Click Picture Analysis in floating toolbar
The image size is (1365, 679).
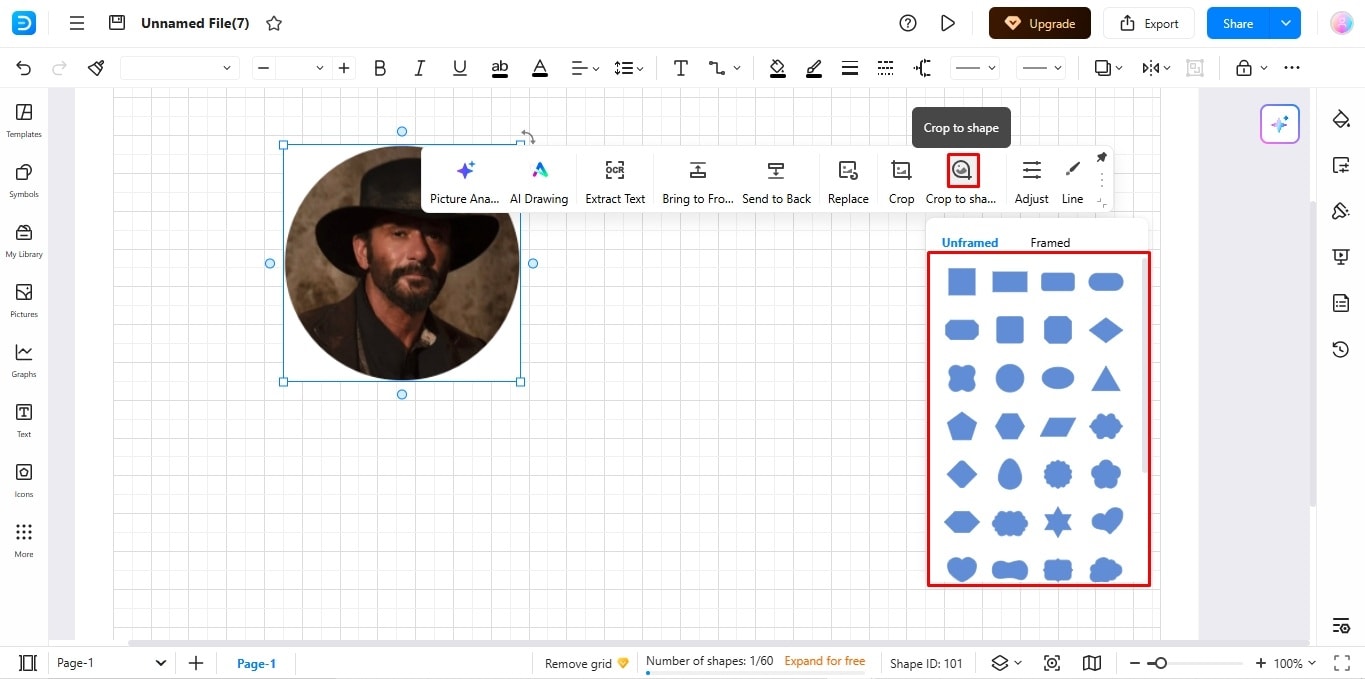click(x=464, y=181)
